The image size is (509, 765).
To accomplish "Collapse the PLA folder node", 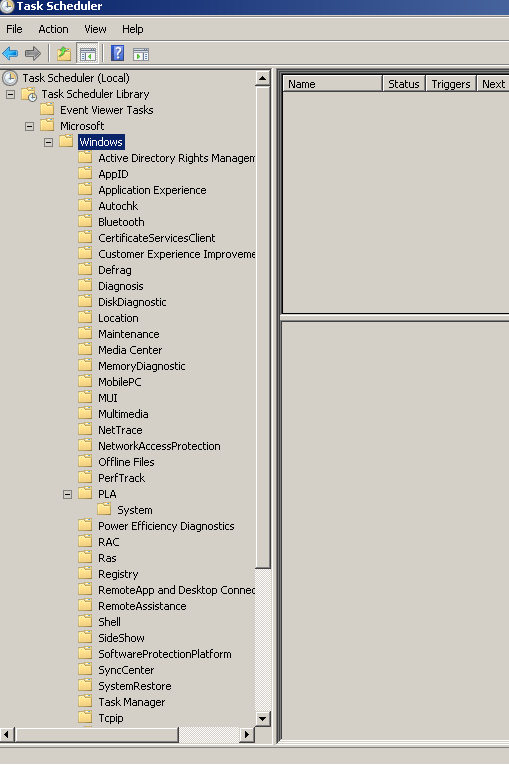I will point(67,494).
